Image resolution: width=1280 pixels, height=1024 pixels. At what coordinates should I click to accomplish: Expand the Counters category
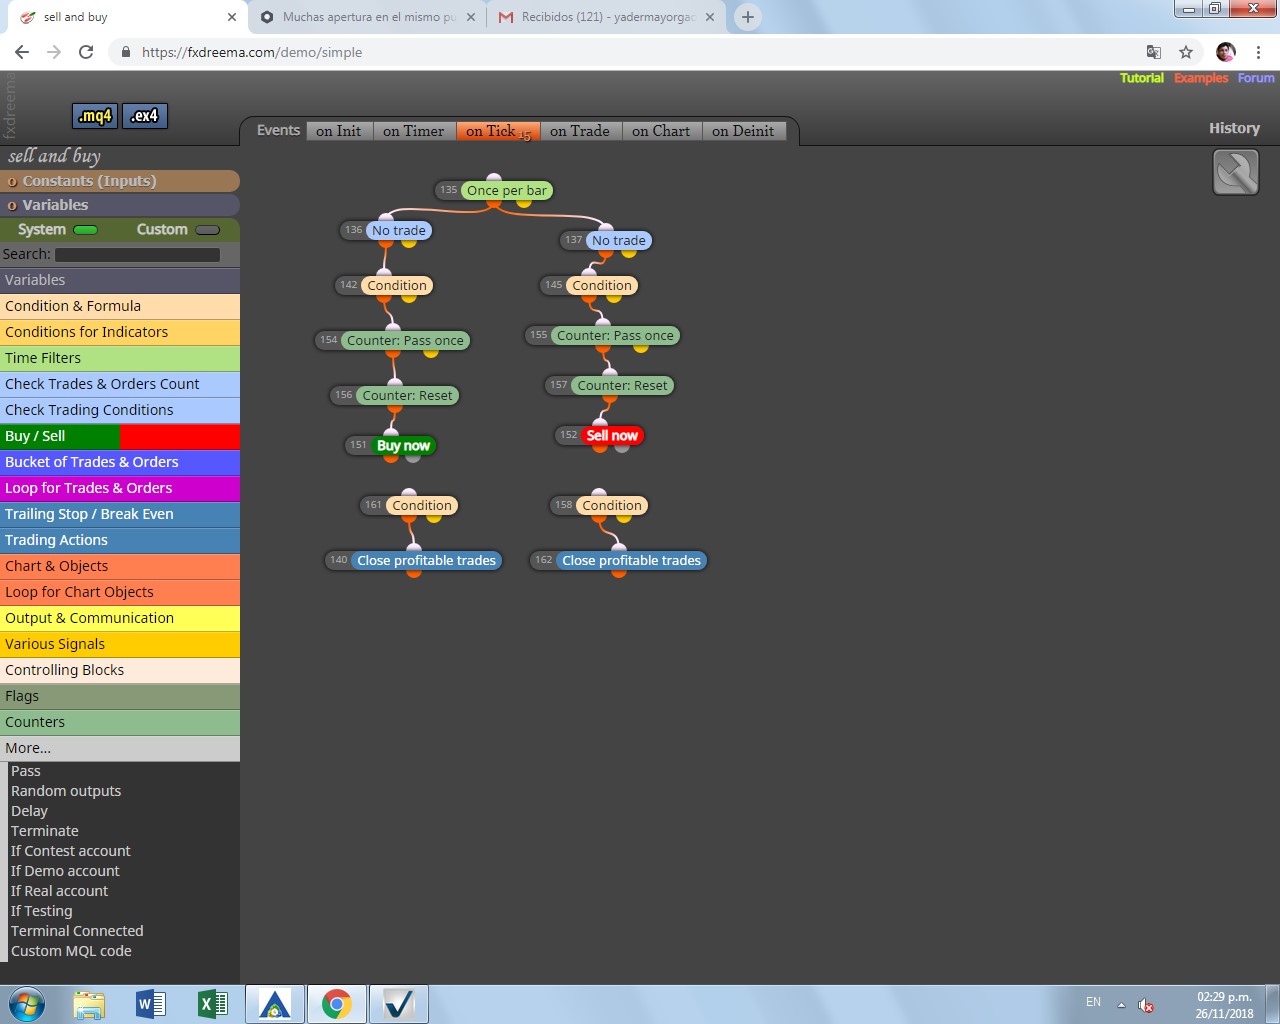120,722
